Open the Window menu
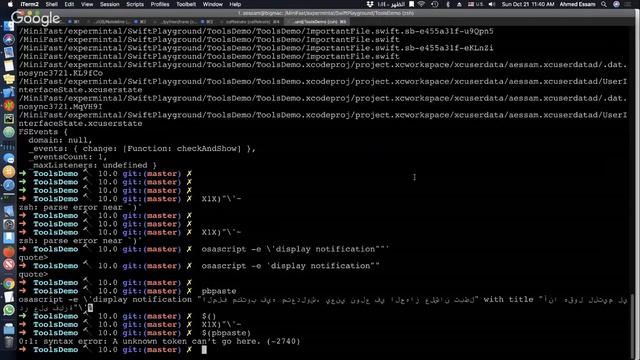The width and height of the screenshot is (640, 360). pos(213,4)
